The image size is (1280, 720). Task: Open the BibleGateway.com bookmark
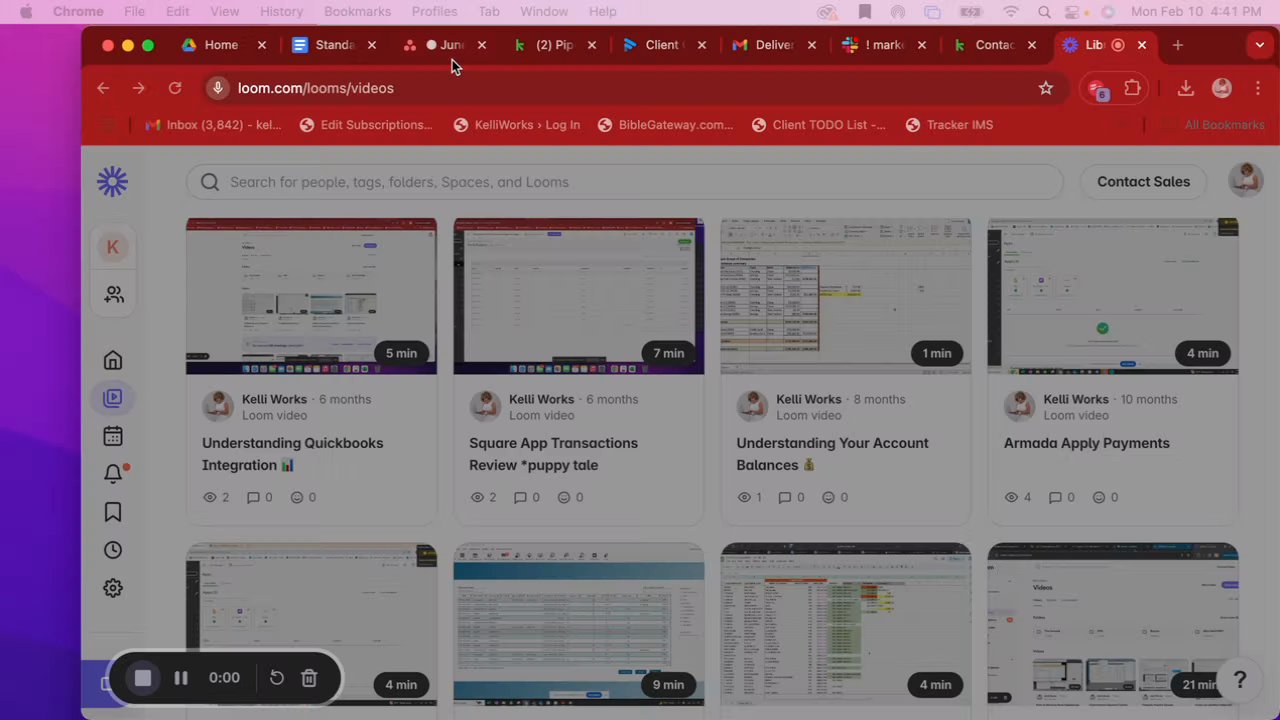666,125
